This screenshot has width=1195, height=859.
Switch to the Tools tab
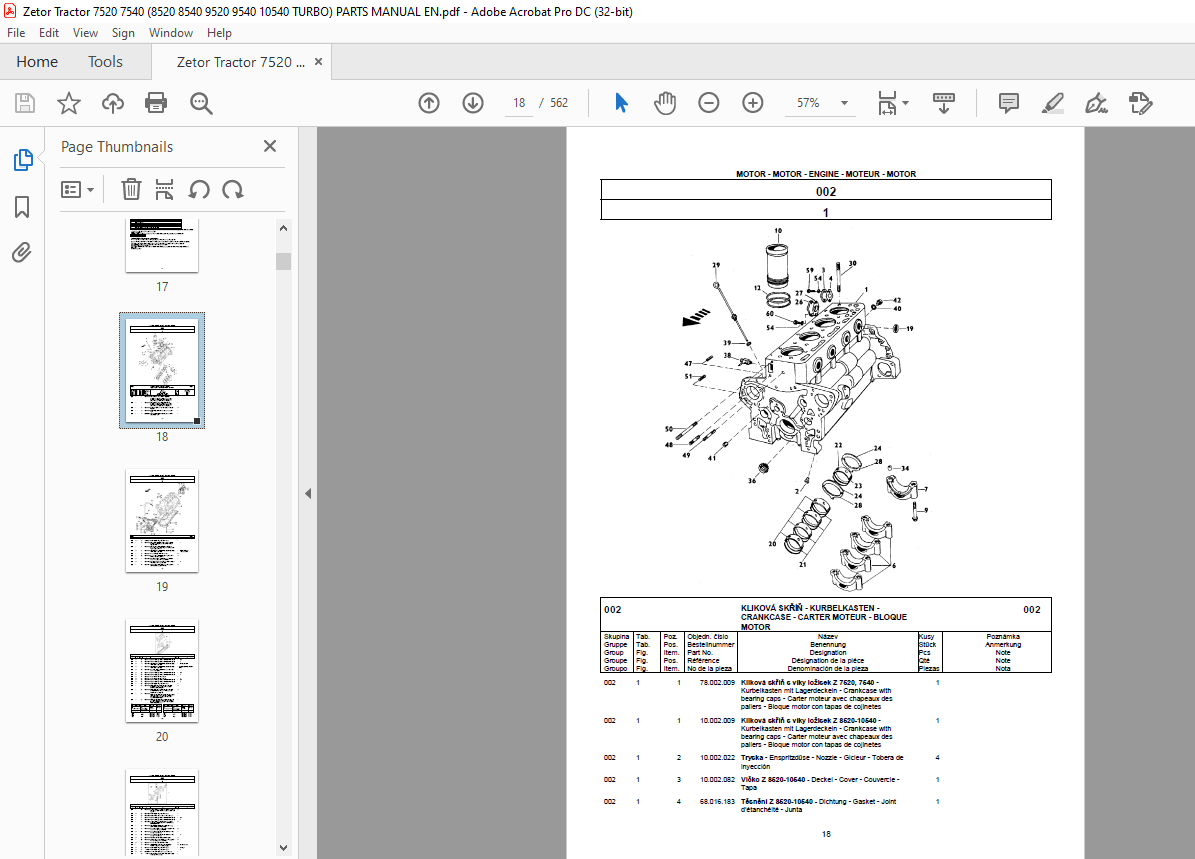[105, 62]
